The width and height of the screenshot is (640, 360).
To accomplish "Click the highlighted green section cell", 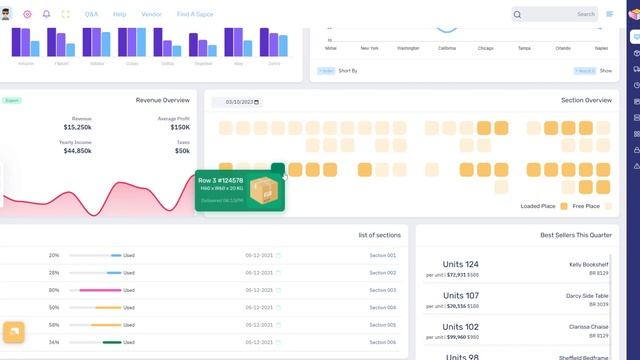I will point(278,168).
